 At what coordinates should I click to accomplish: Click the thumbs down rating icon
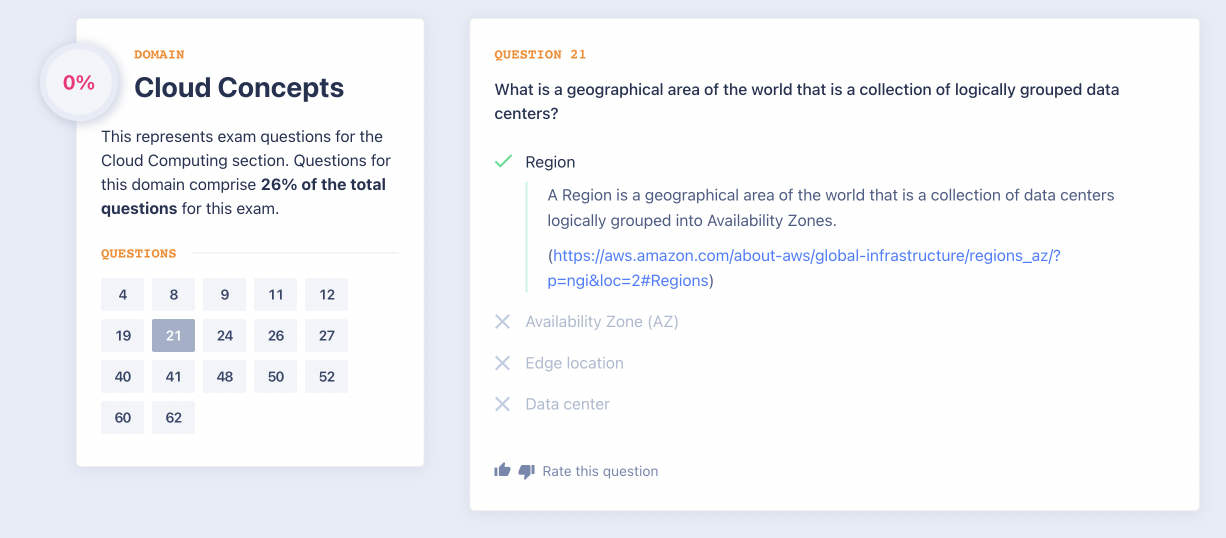(x=527, y=471)
